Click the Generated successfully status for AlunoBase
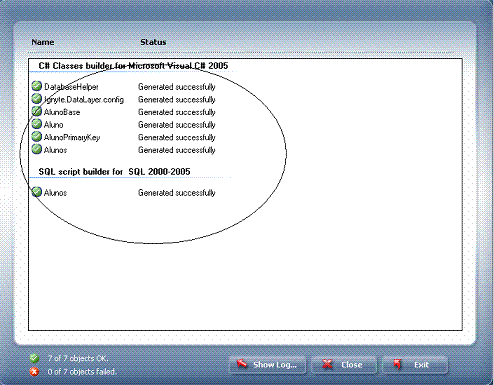Screen dimensions: 494x385 (177, 112)
